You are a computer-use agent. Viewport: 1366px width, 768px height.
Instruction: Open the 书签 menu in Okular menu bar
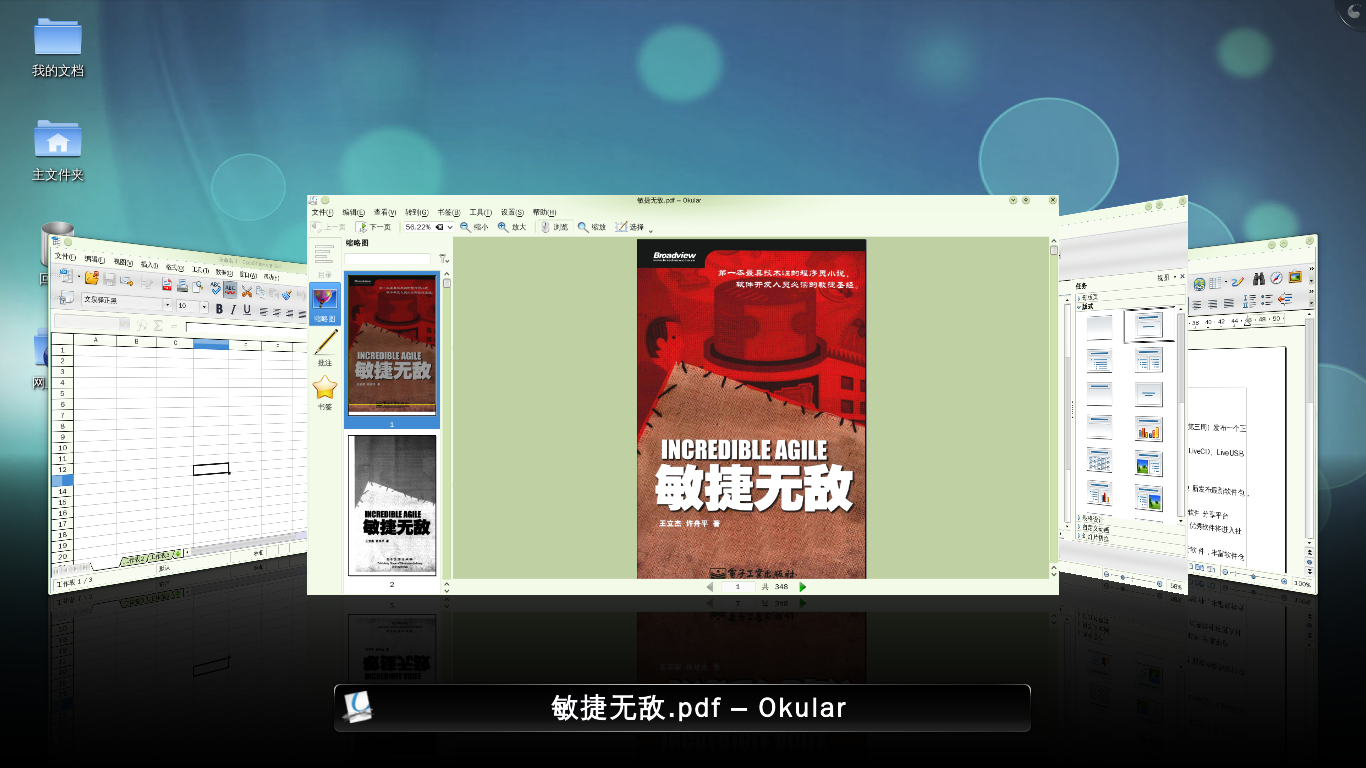449,213
